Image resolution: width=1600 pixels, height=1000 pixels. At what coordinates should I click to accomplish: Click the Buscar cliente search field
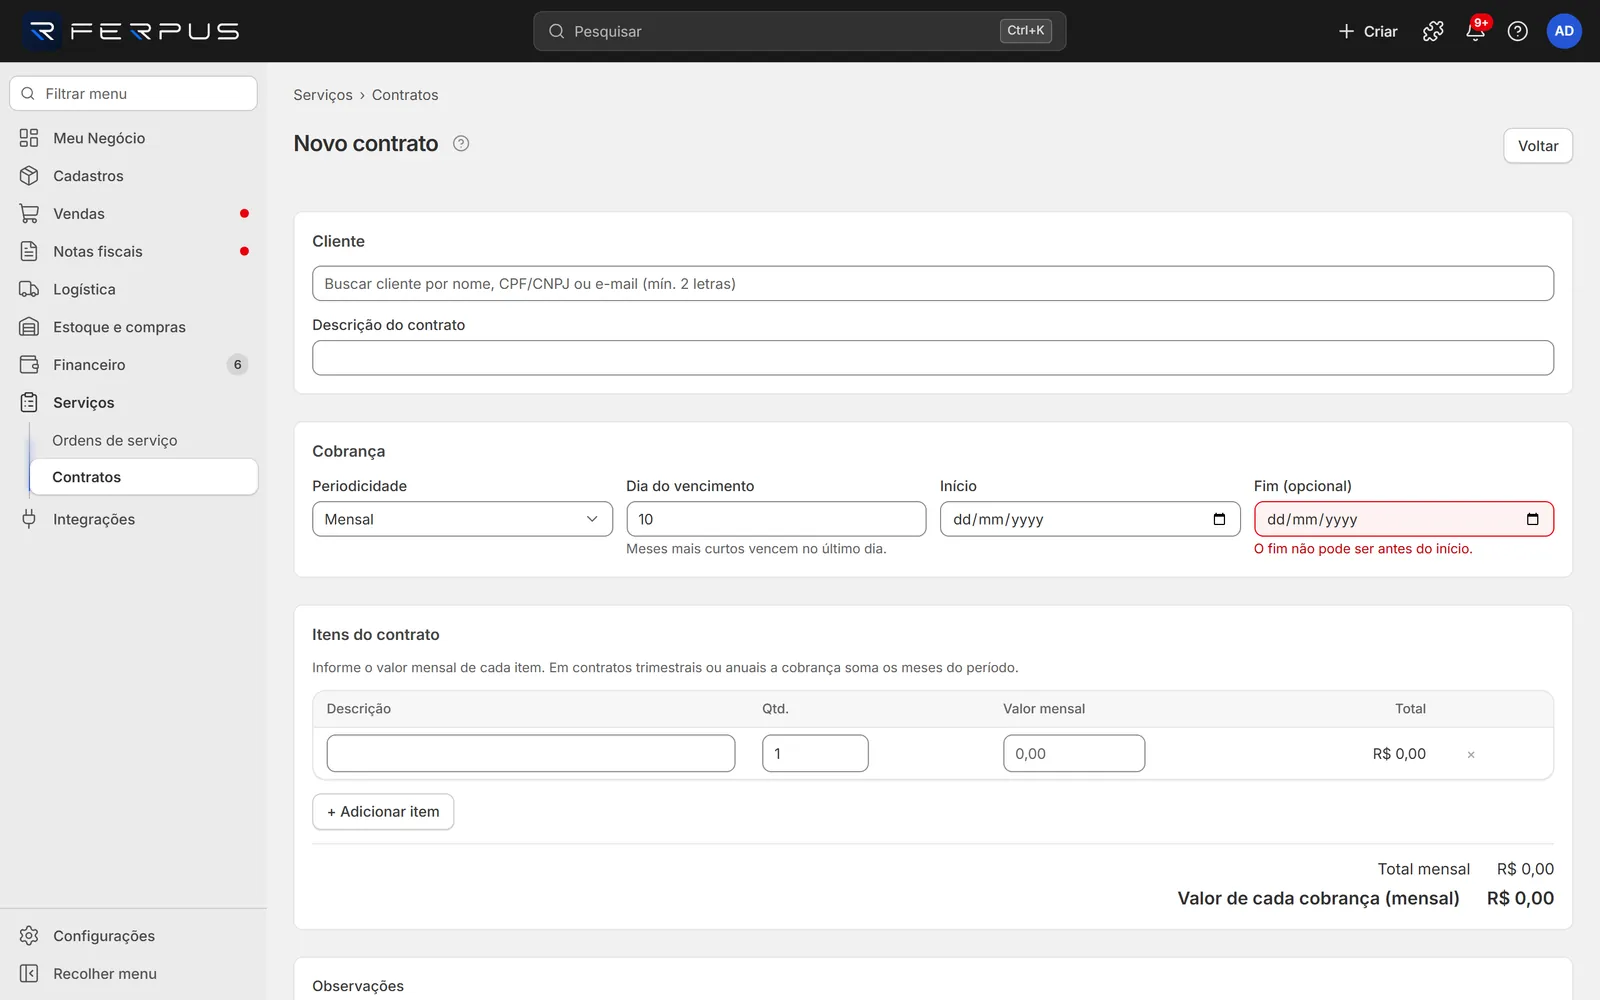point(933,284)
